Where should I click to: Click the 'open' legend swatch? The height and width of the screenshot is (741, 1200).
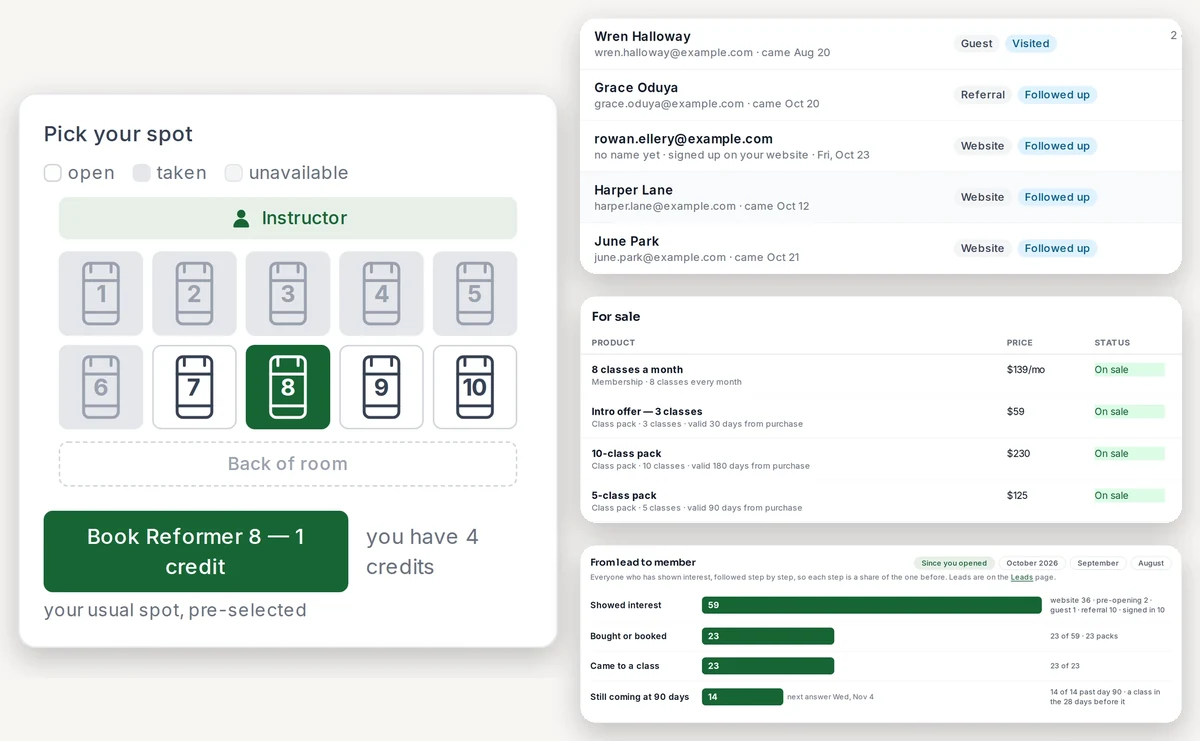click(x=53, y=173)
